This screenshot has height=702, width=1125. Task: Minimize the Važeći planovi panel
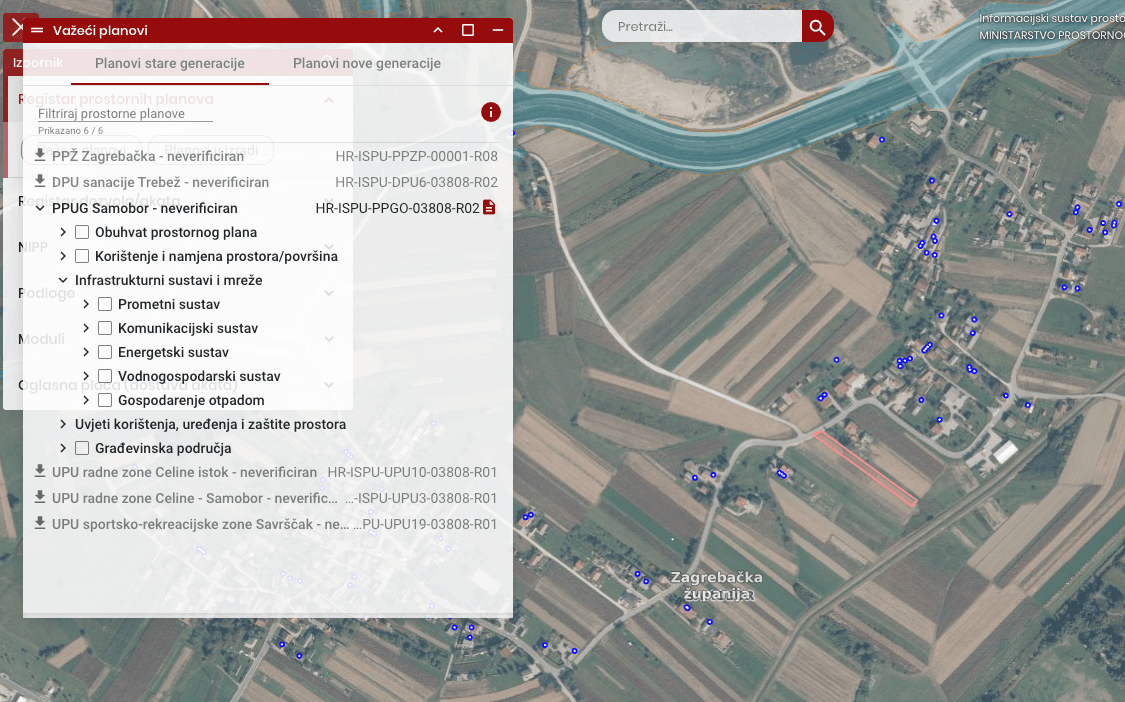pyautogui.click(x=498, y=30)
